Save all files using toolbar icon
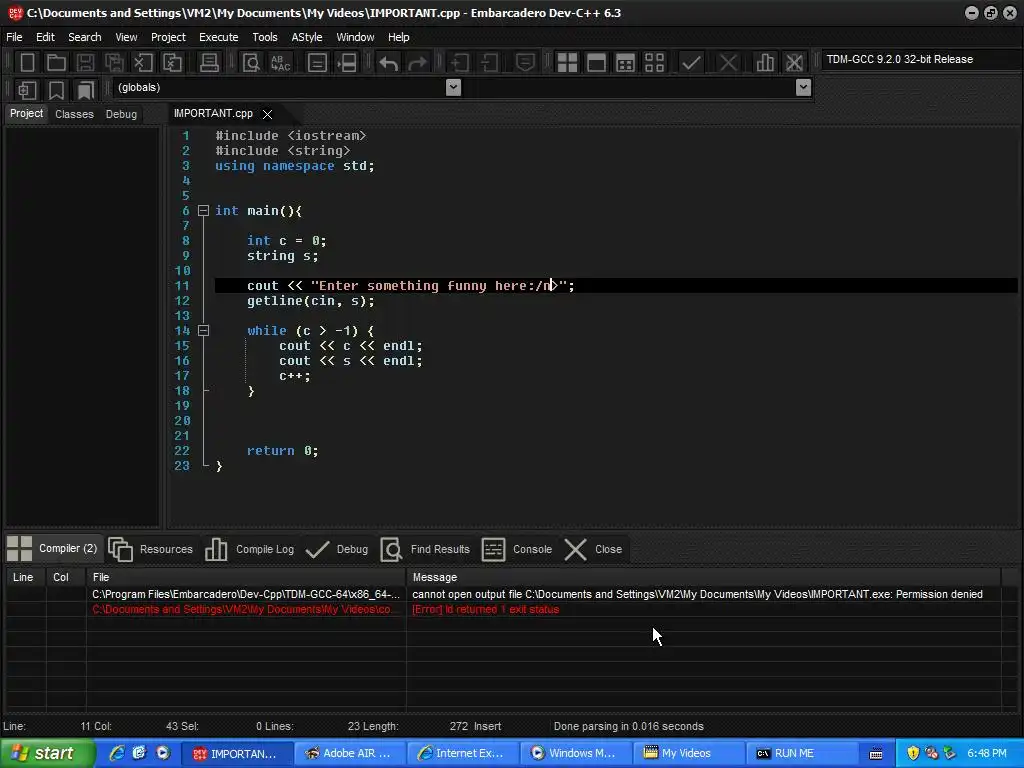Image resolution: width=1024 pixels, height=768 pixels. (x=114, y=63)
